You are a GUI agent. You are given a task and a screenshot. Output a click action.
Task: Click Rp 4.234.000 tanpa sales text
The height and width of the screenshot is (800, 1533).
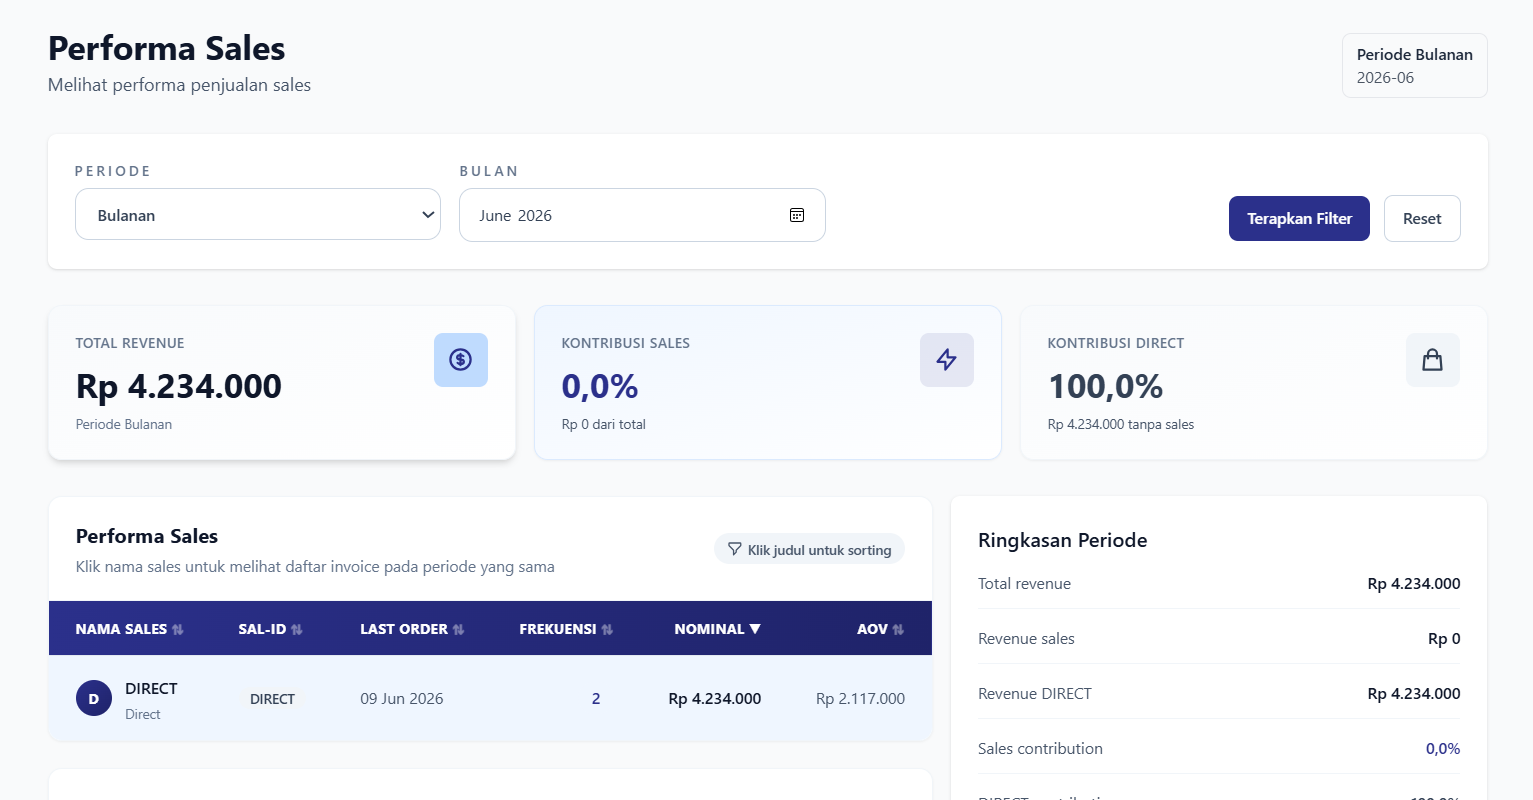pos(1121,424)
